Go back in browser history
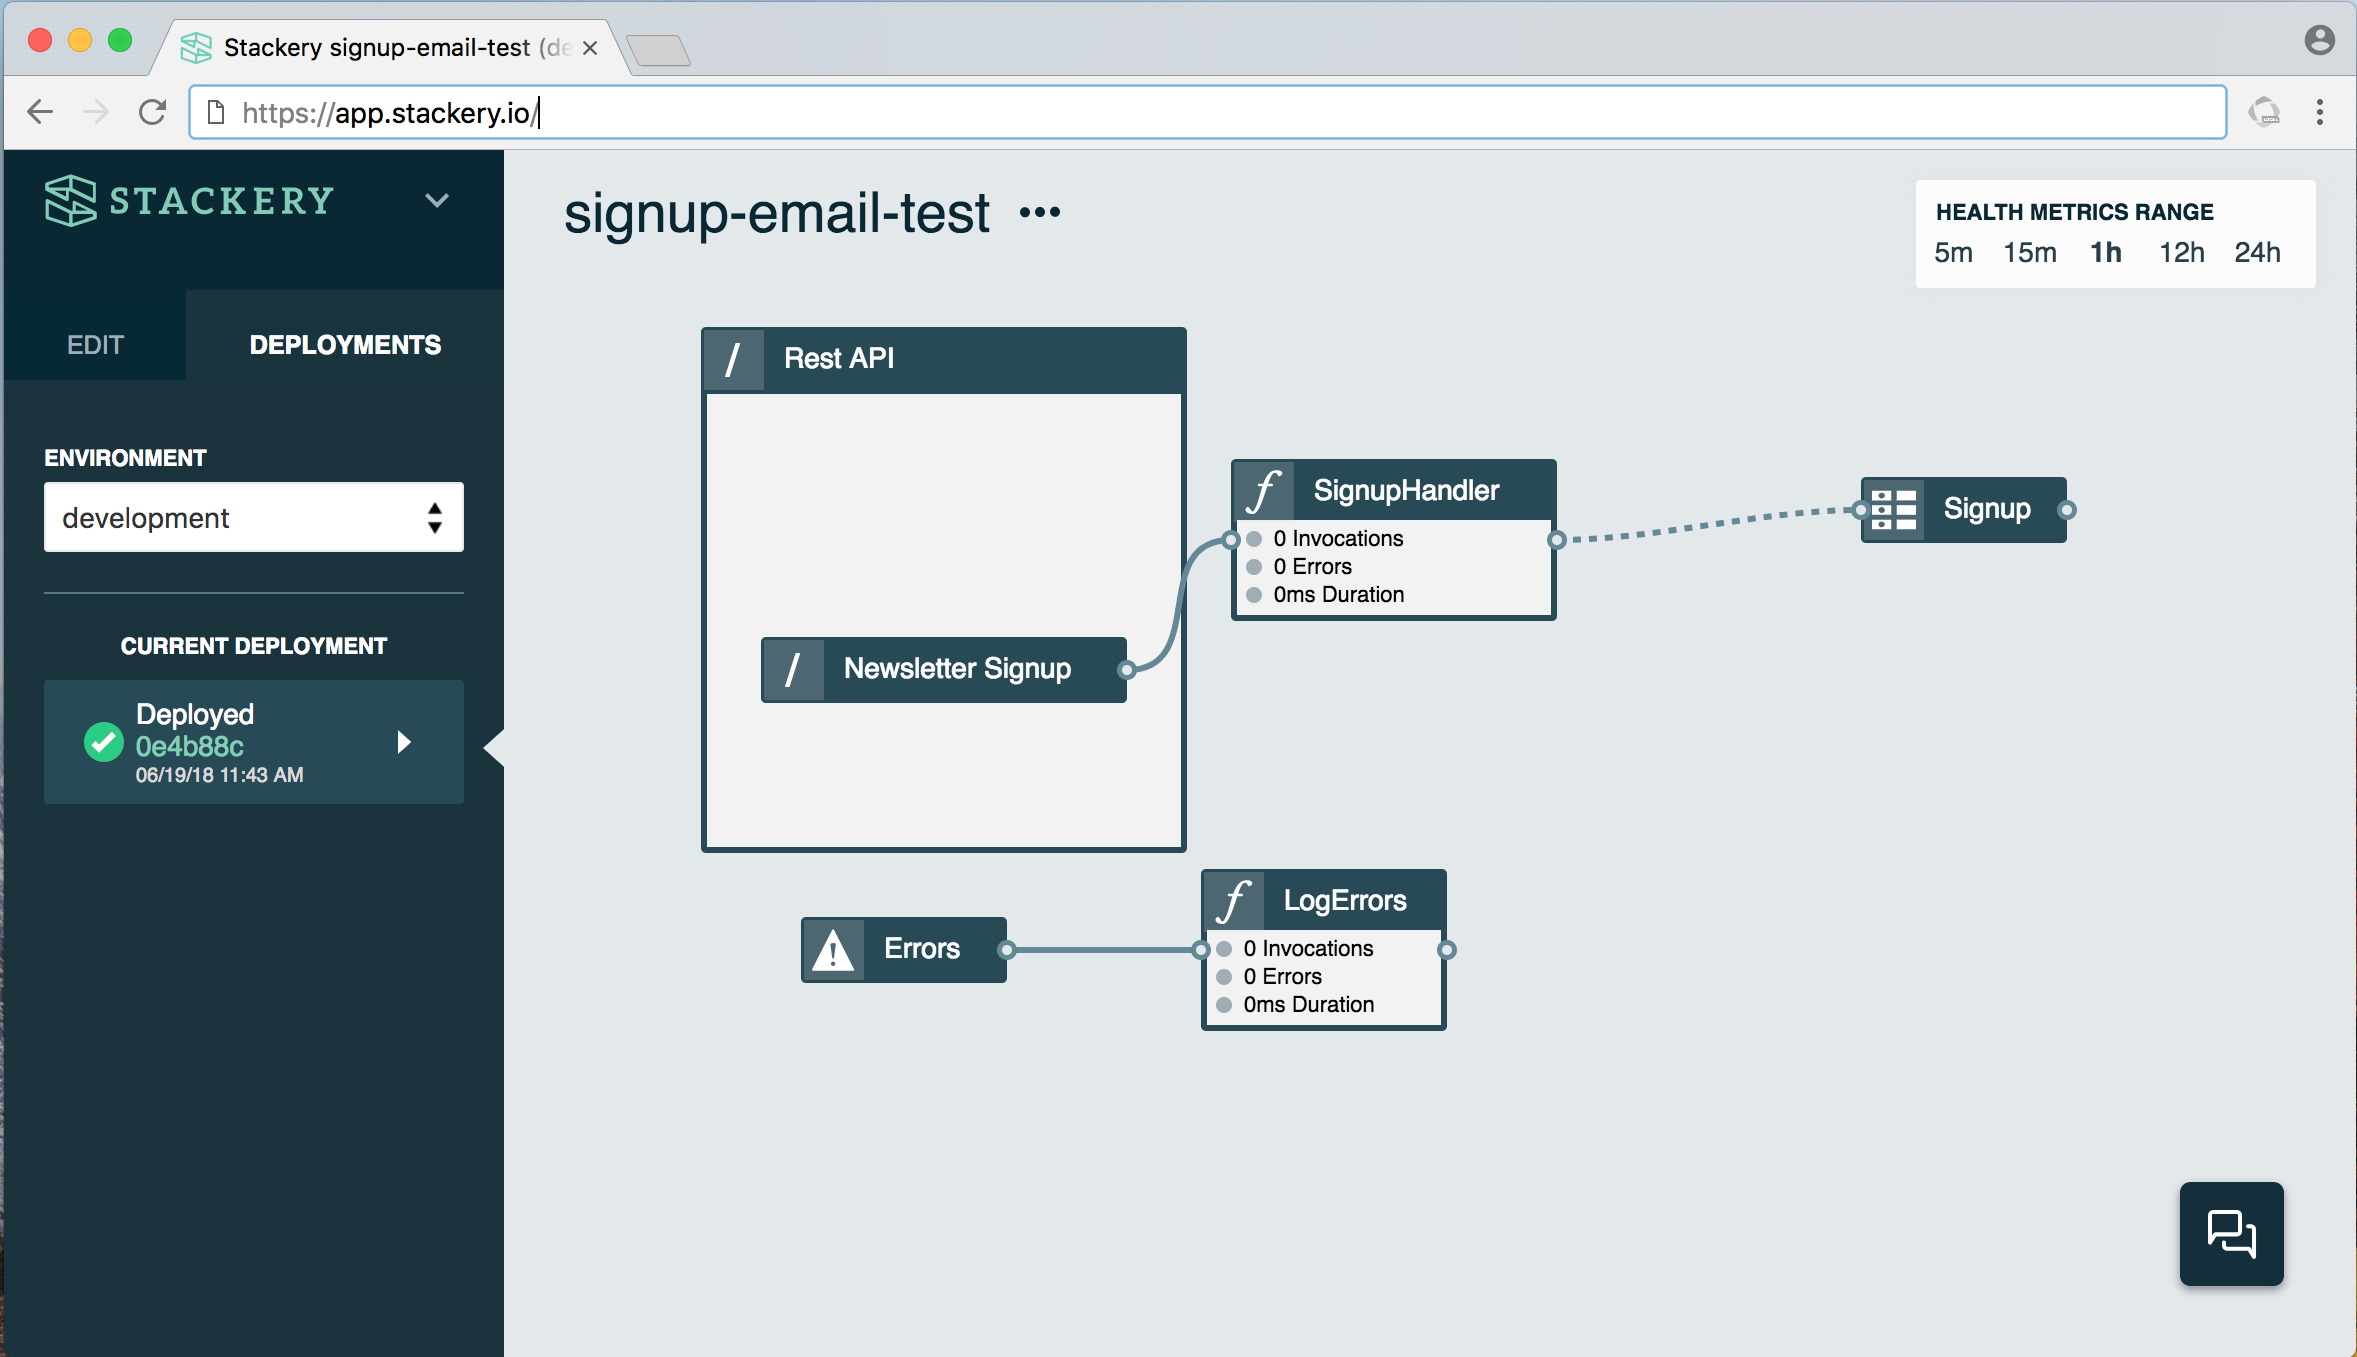 [x=40, y=111]
